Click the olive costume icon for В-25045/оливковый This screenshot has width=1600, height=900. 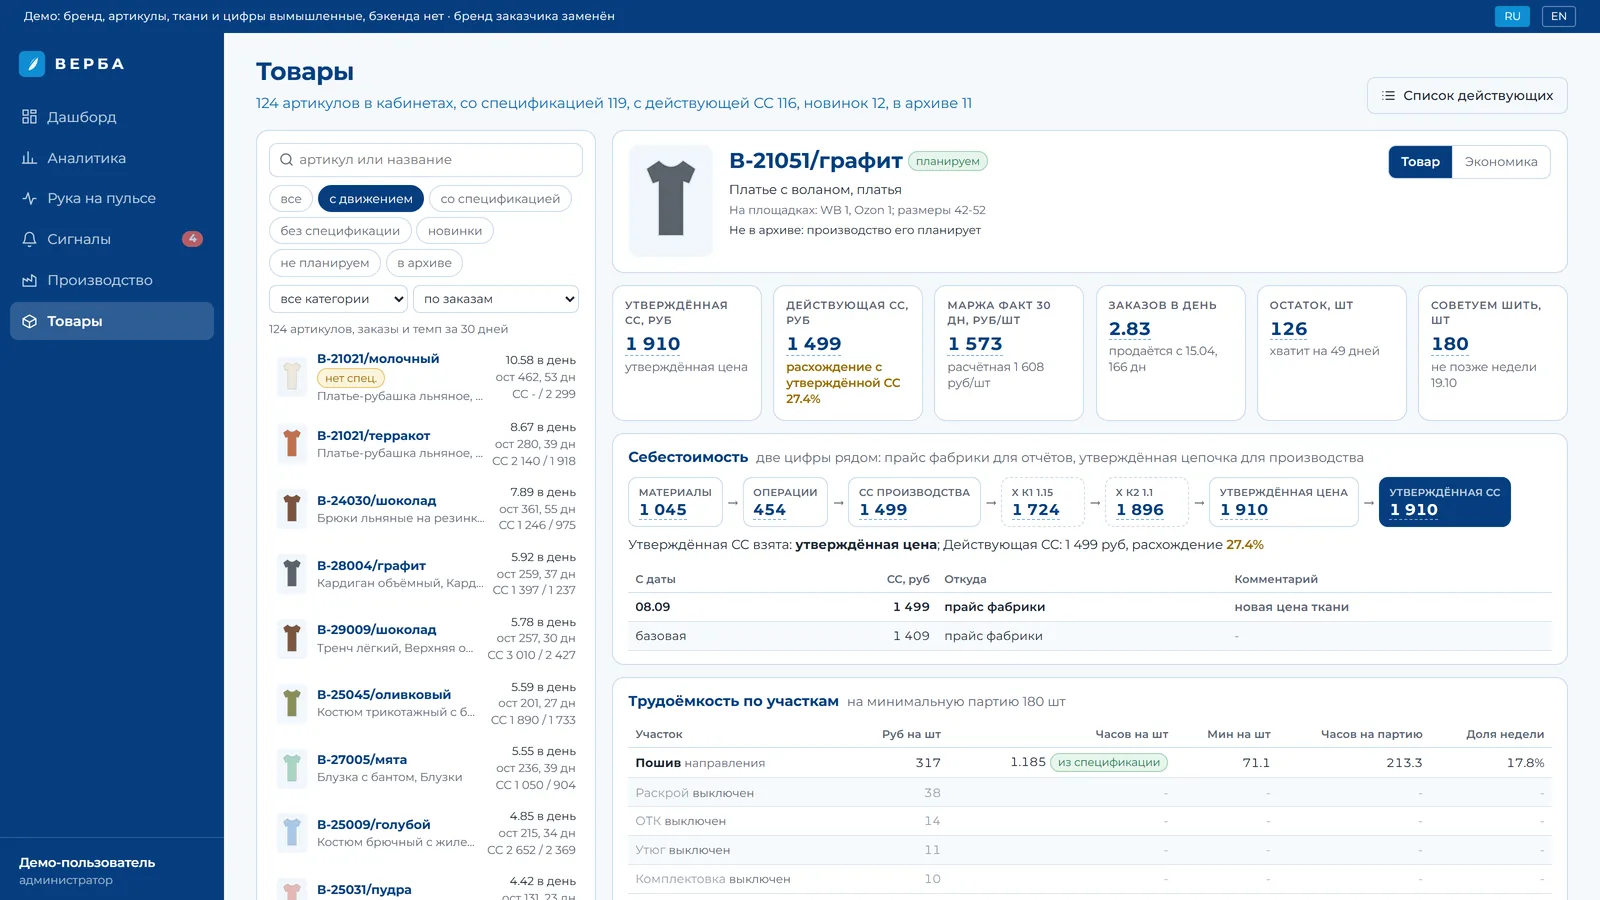pos(292,703)
